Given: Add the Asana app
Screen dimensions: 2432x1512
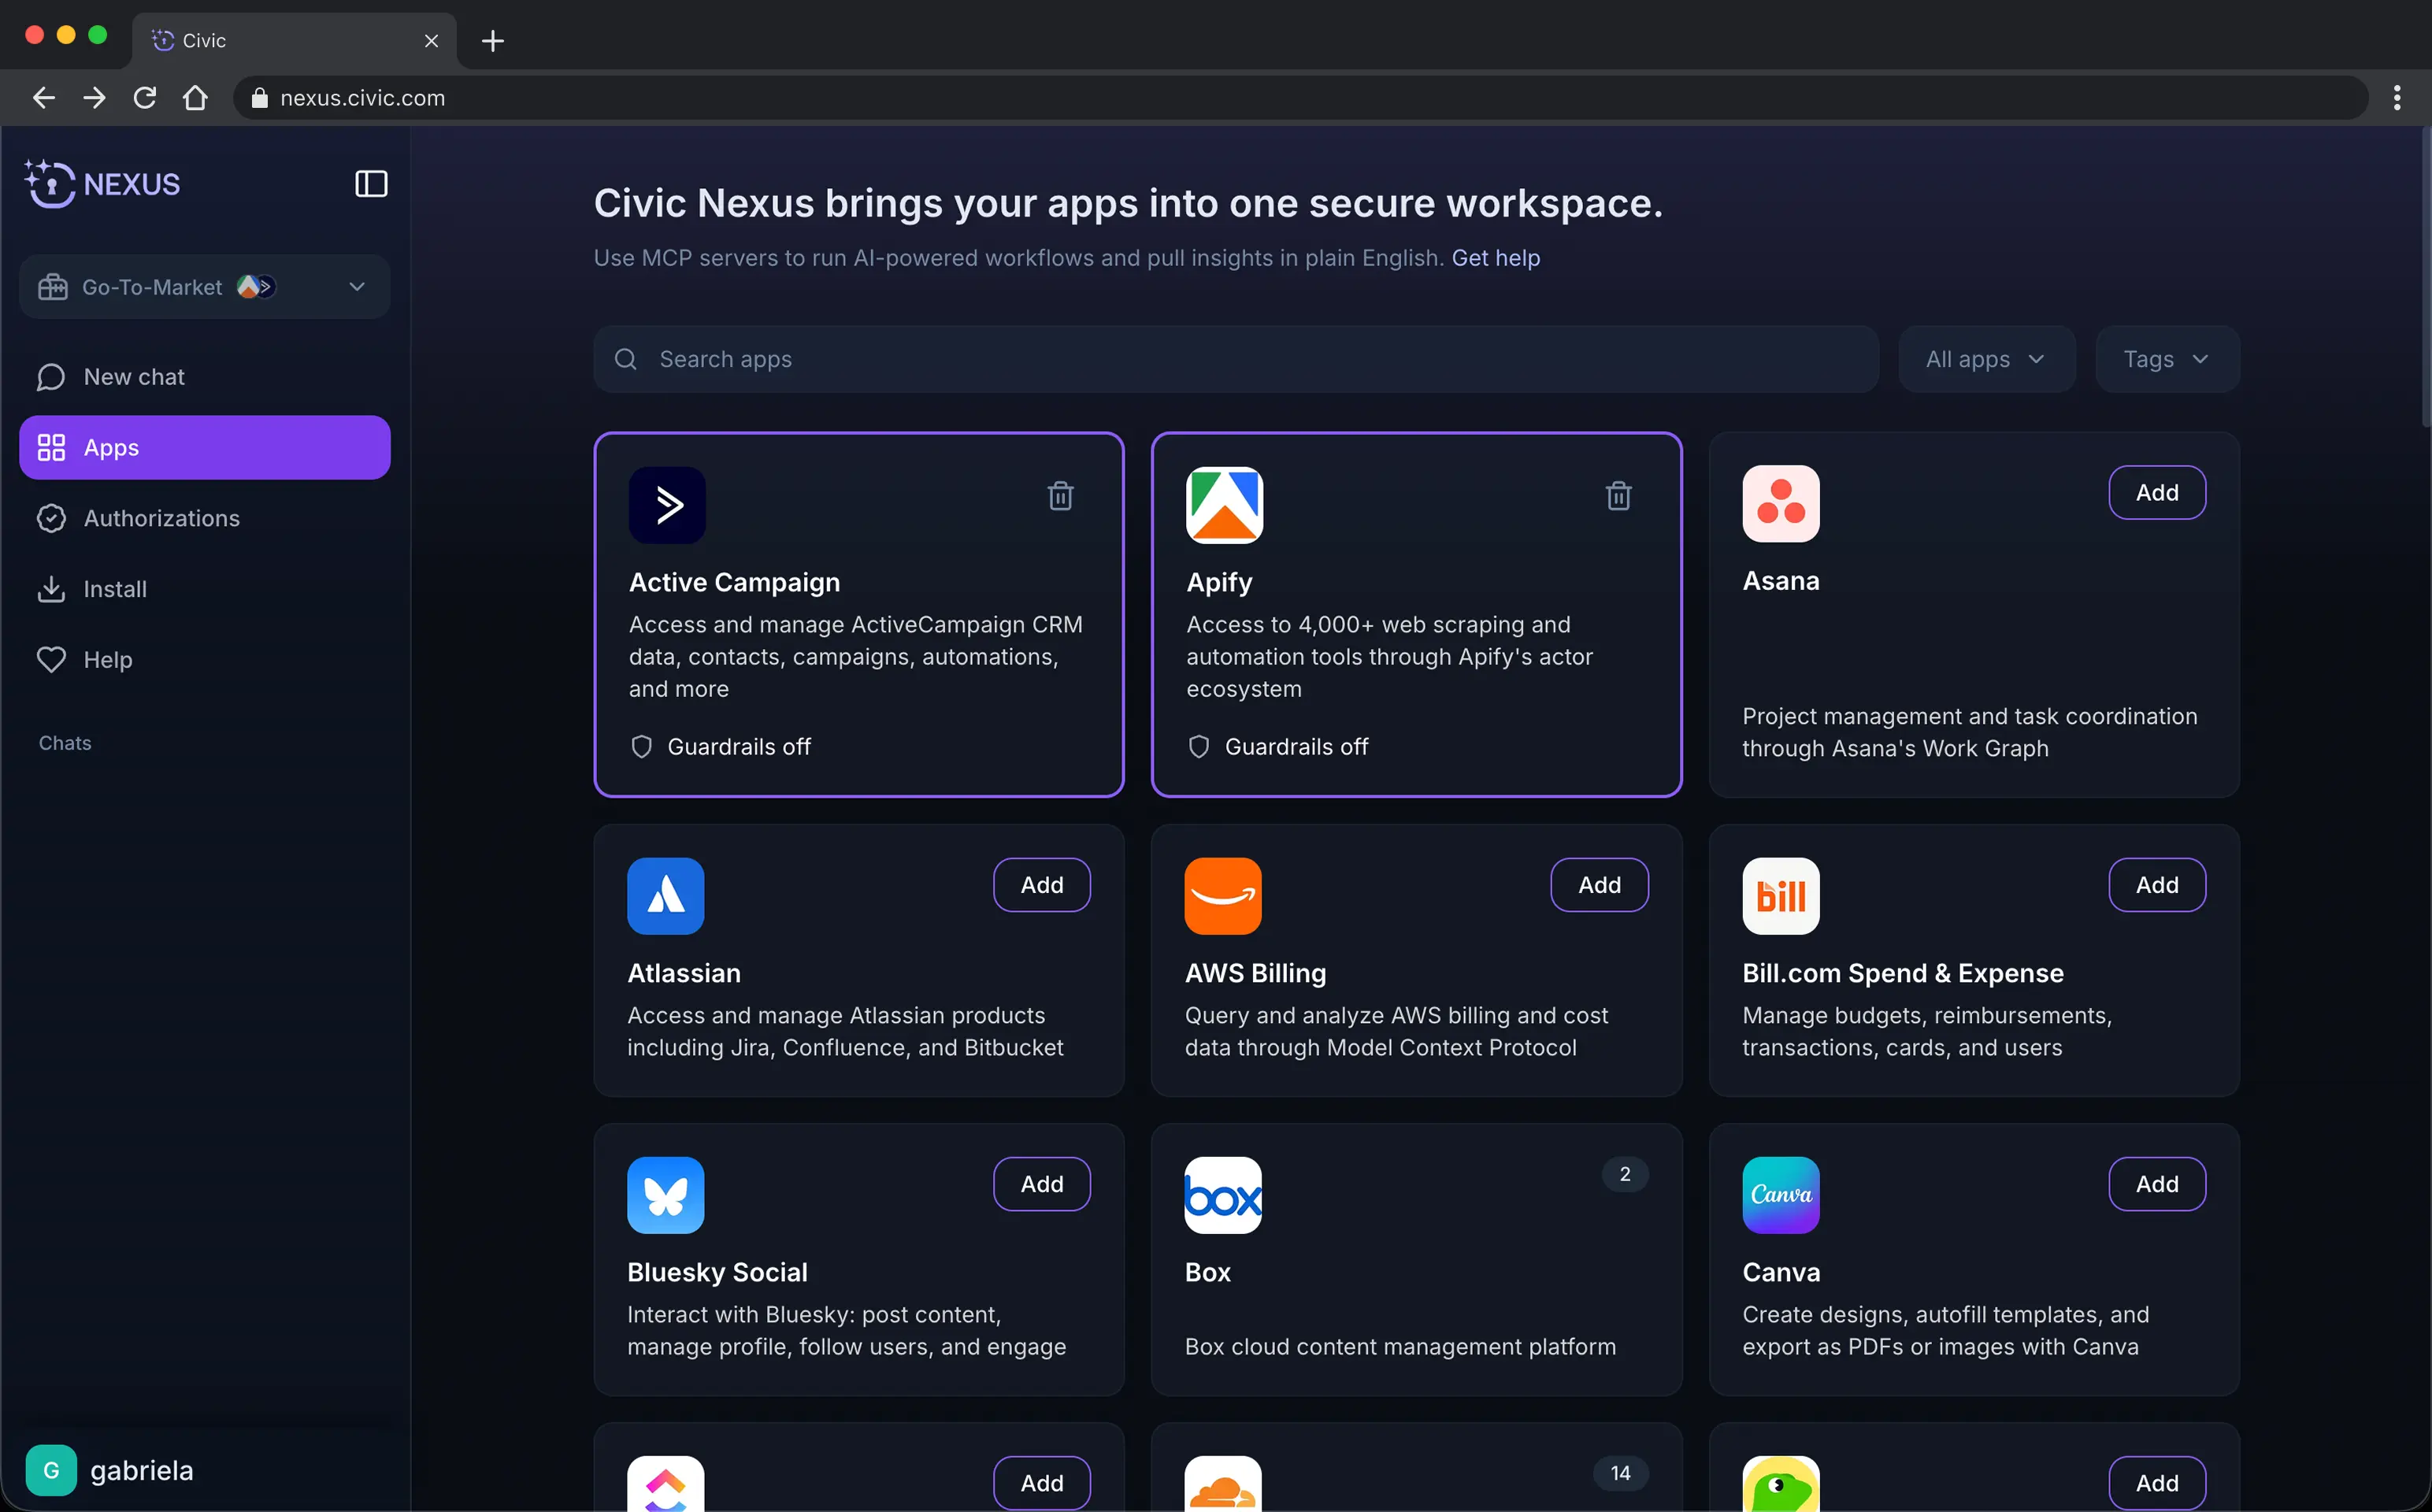Looking at the screenshot, I should tap(2156, 493).
